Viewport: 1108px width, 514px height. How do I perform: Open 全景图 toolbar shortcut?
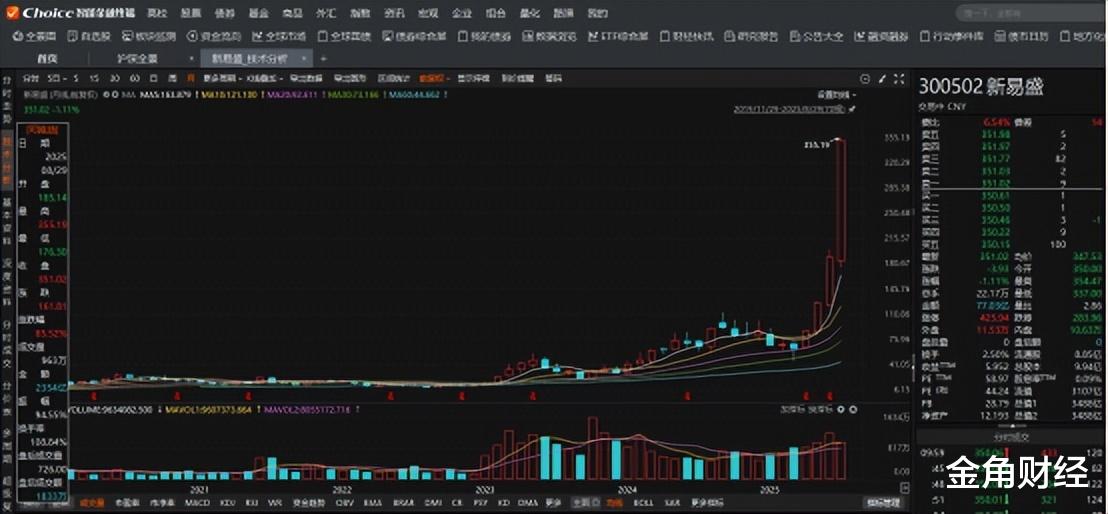pos(35,36)
